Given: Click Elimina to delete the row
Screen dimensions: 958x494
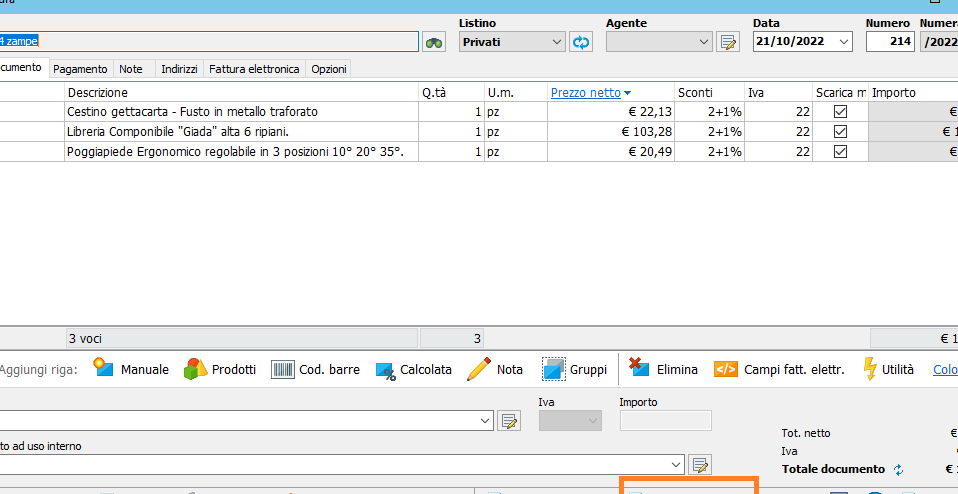Looking at the screenshot, I should tap(663, 369).
